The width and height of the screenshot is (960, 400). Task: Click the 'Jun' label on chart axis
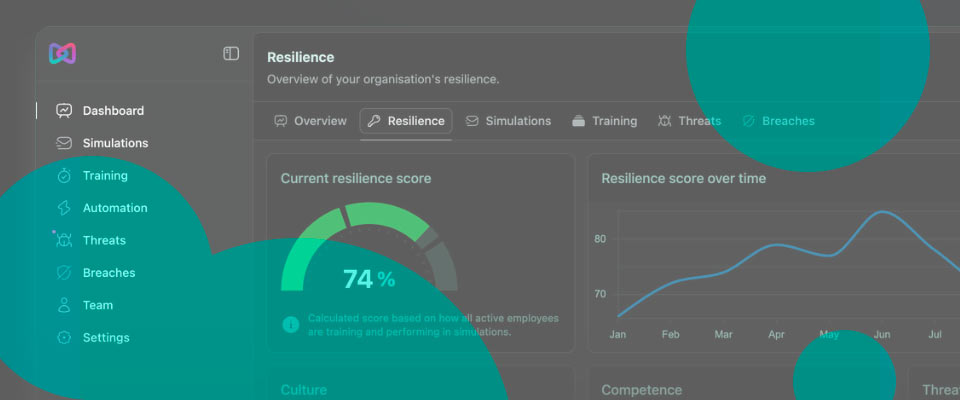(x=882, y=335)
